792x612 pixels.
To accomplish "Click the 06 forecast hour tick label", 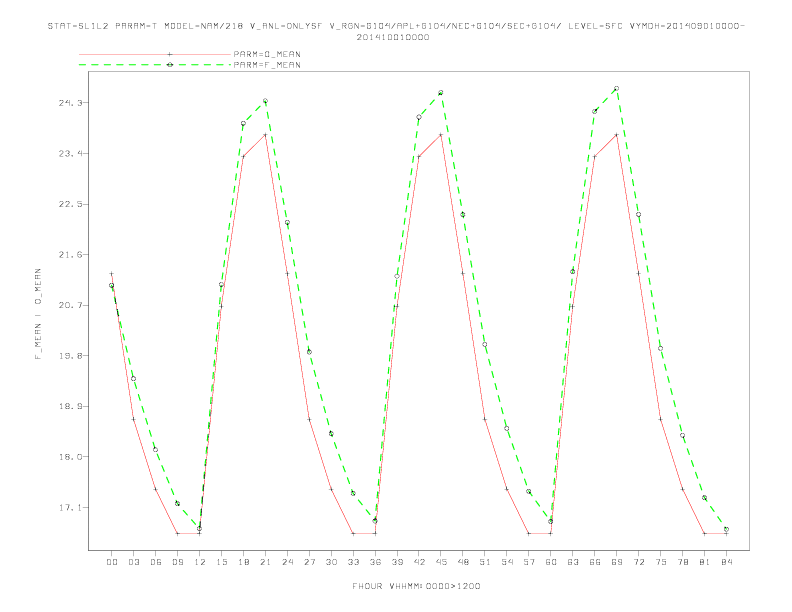I will click(156, 562).
